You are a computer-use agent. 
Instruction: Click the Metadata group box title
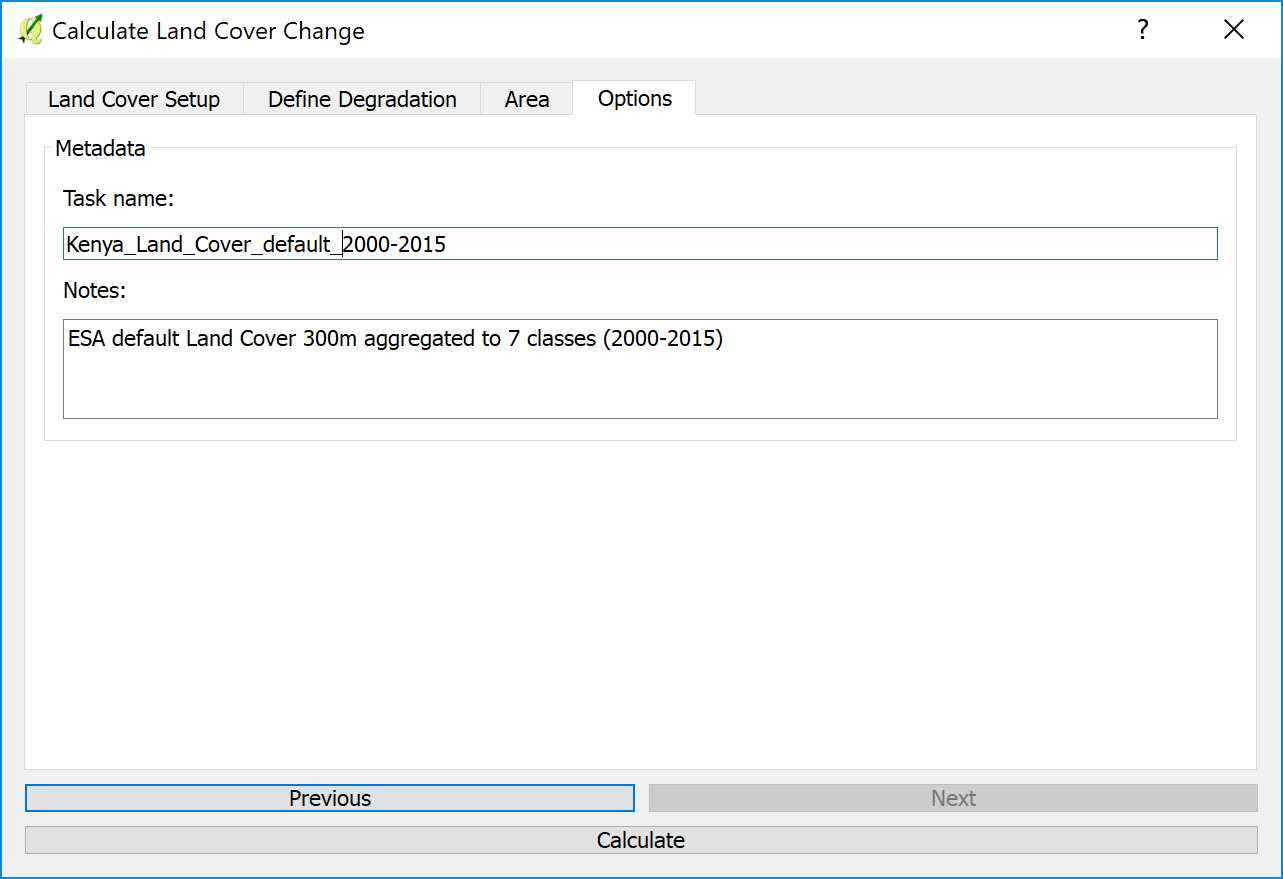(100, 149)
